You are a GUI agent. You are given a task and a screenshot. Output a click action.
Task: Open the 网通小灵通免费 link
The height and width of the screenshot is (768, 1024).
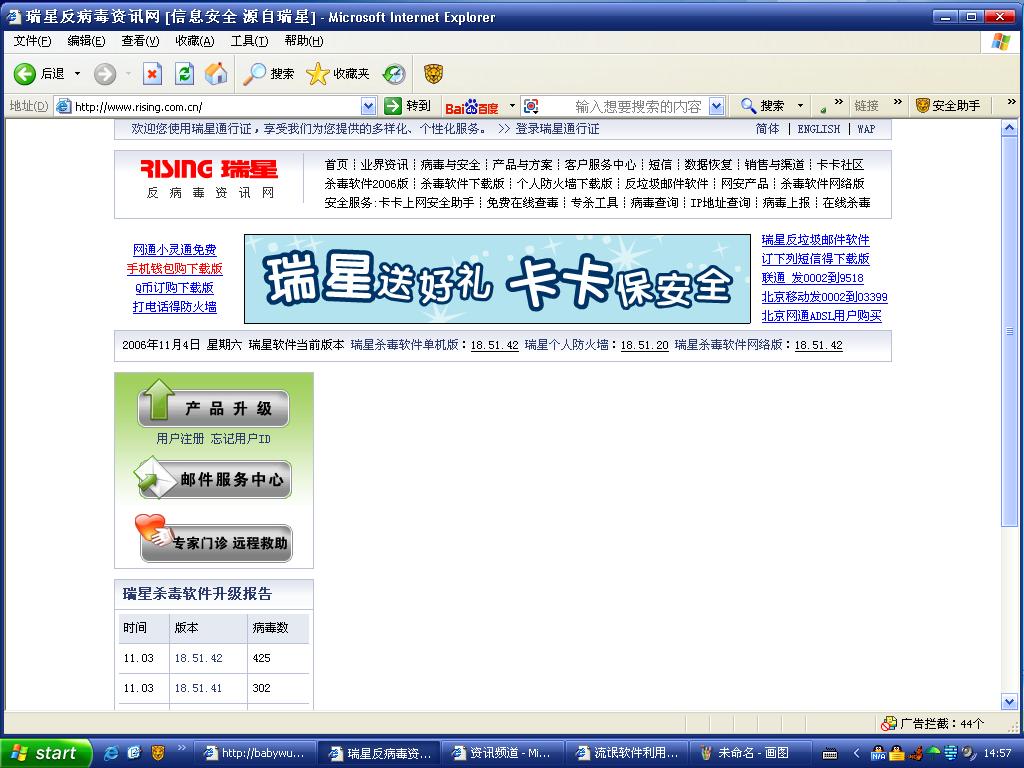[174, 249]
